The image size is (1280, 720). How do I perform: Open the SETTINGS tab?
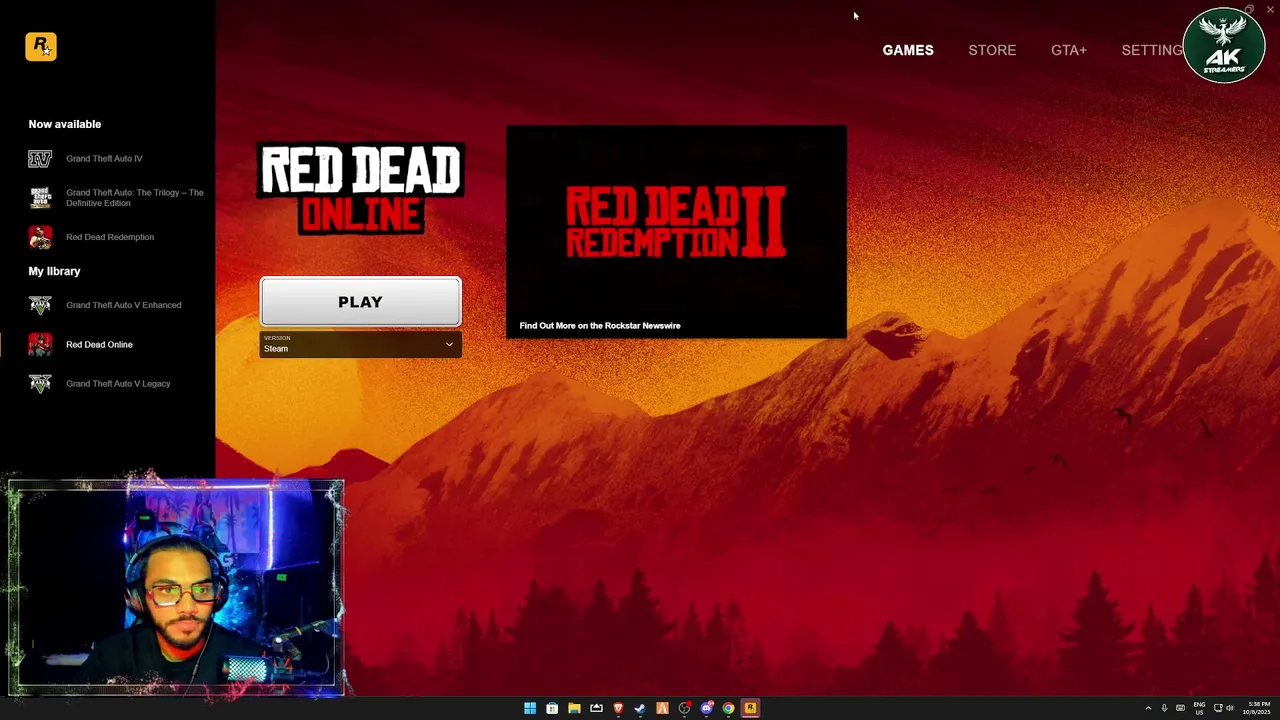(1152, 50)
